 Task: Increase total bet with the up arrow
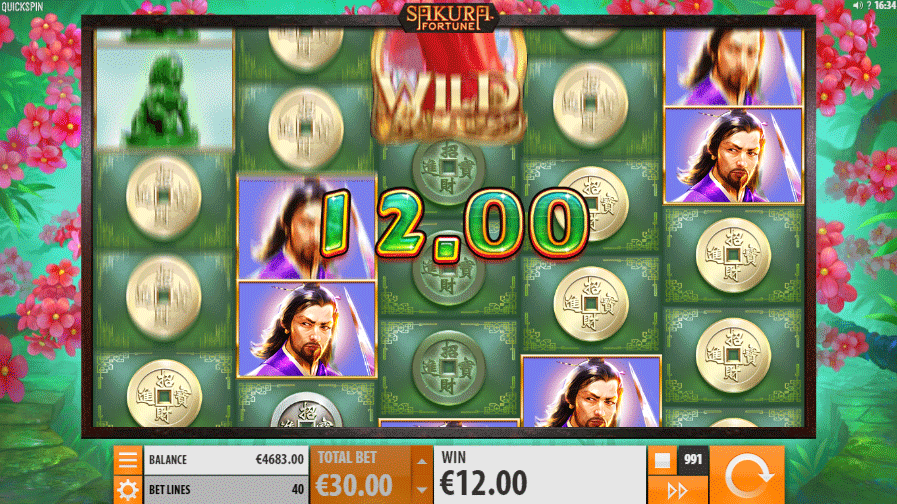click(x=422, y=461)
